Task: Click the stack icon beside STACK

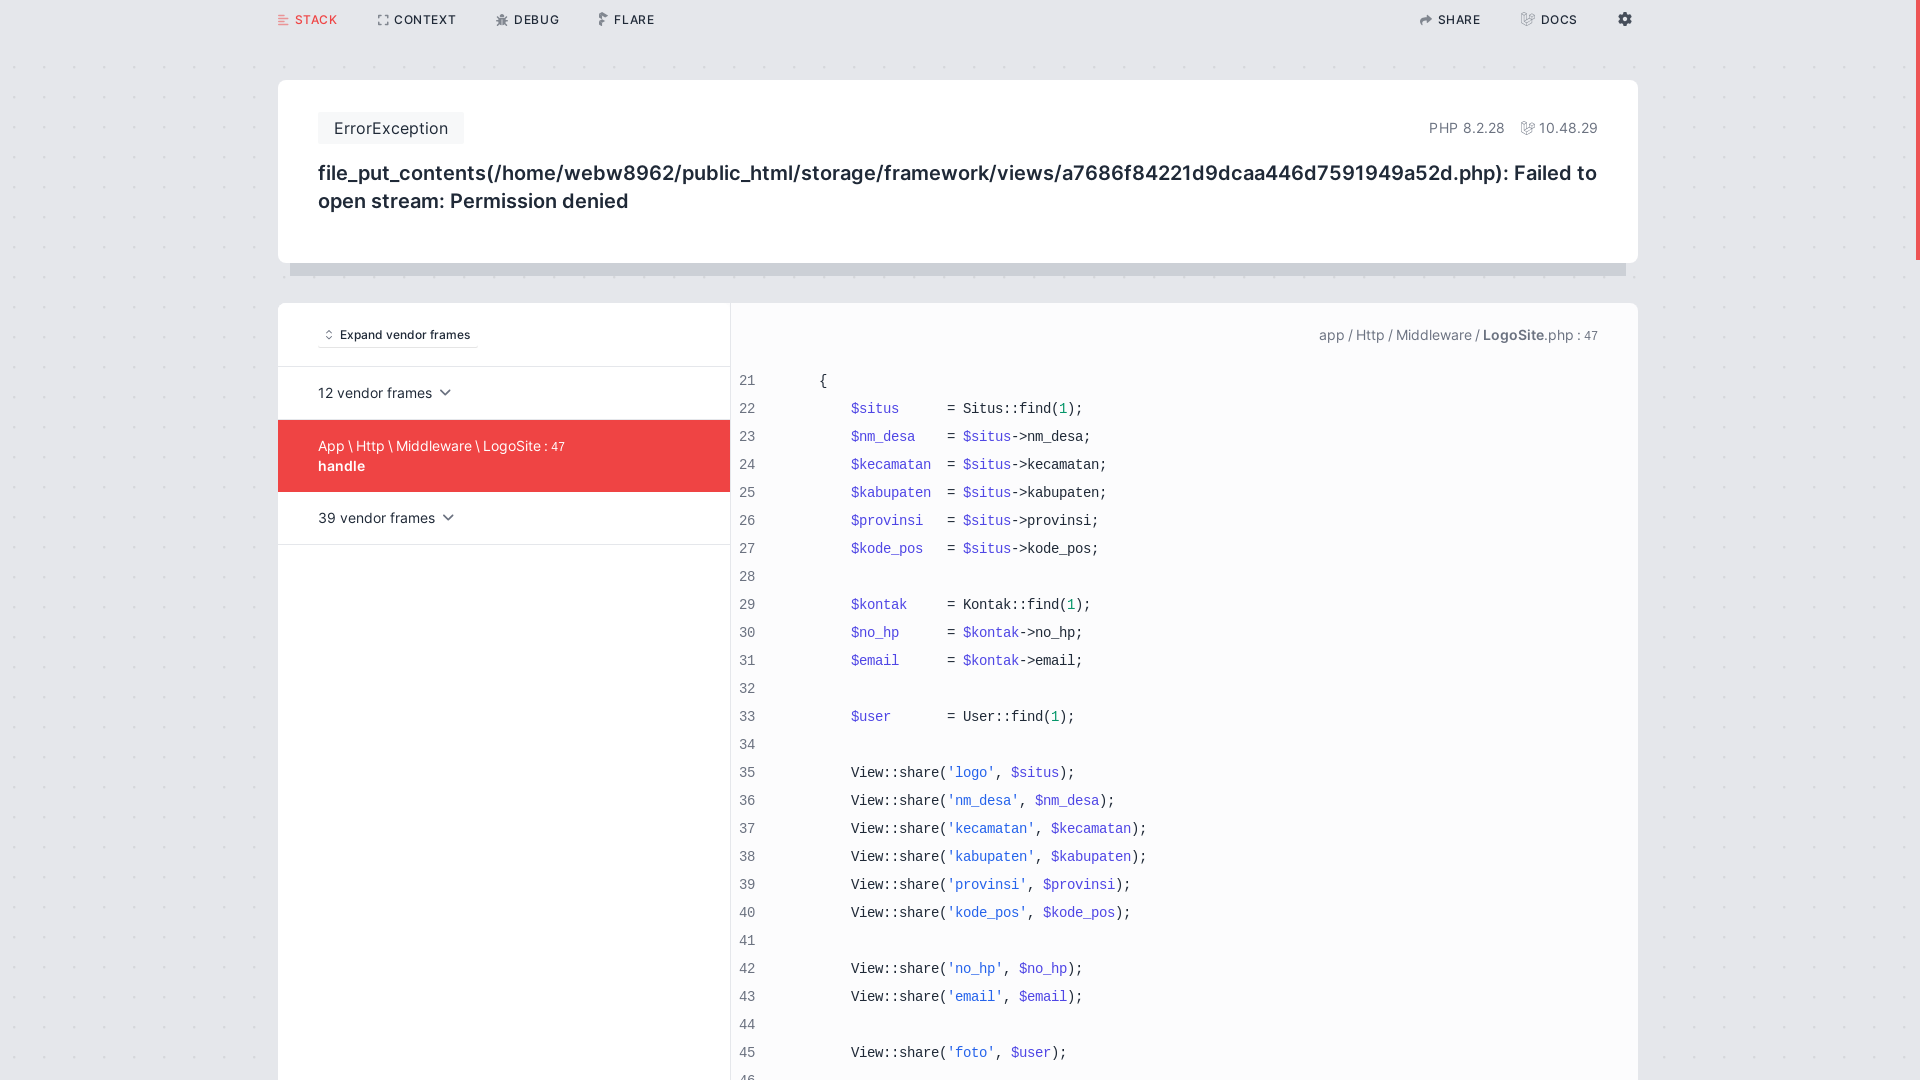Action: [x=283, y=20]
